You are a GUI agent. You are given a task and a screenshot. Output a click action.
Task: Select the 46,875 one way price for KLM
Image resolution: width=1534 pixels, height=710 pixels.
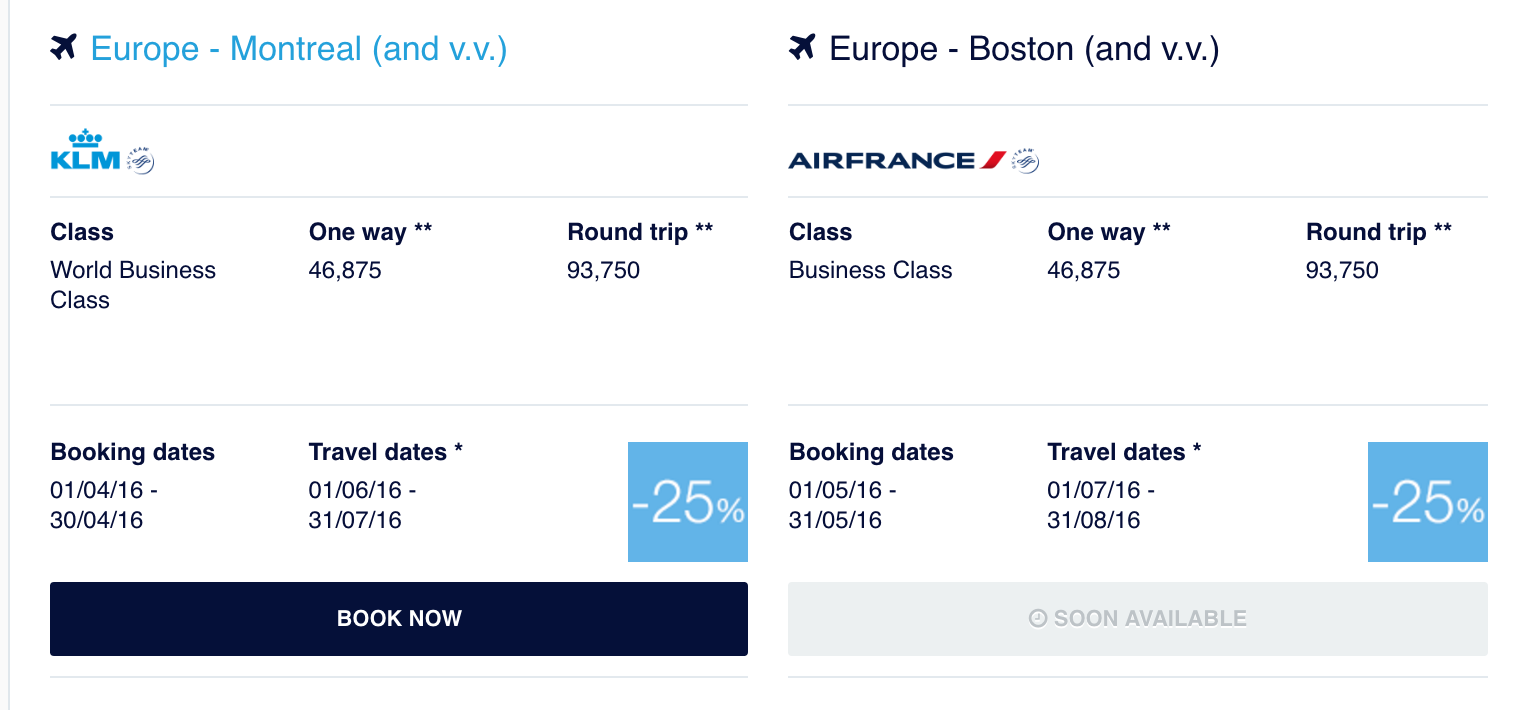(345, 270)
